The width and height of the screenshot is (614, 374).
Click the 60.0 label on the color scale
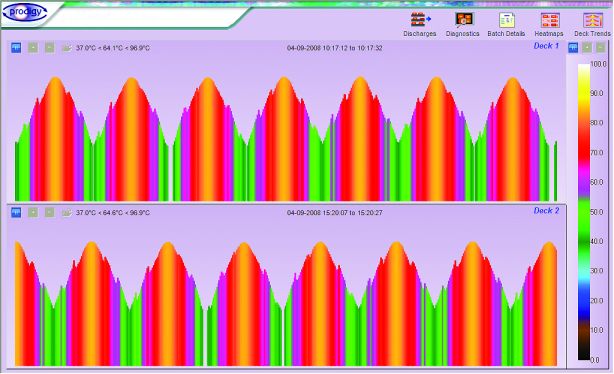point(597,182)
